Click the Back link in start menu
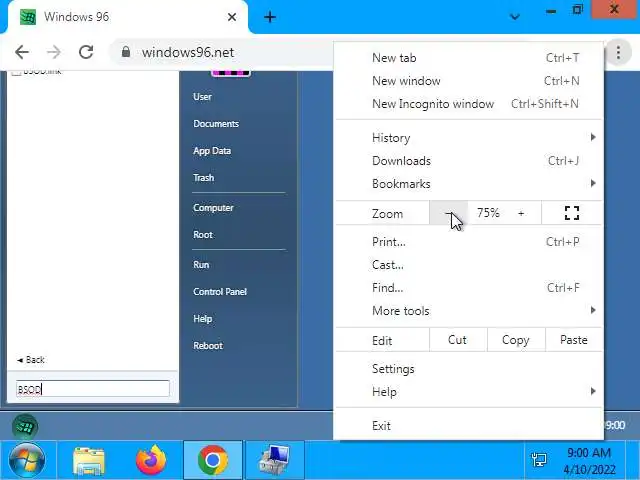The height and width of the screenshot is (480, 640). pos(31,360)
